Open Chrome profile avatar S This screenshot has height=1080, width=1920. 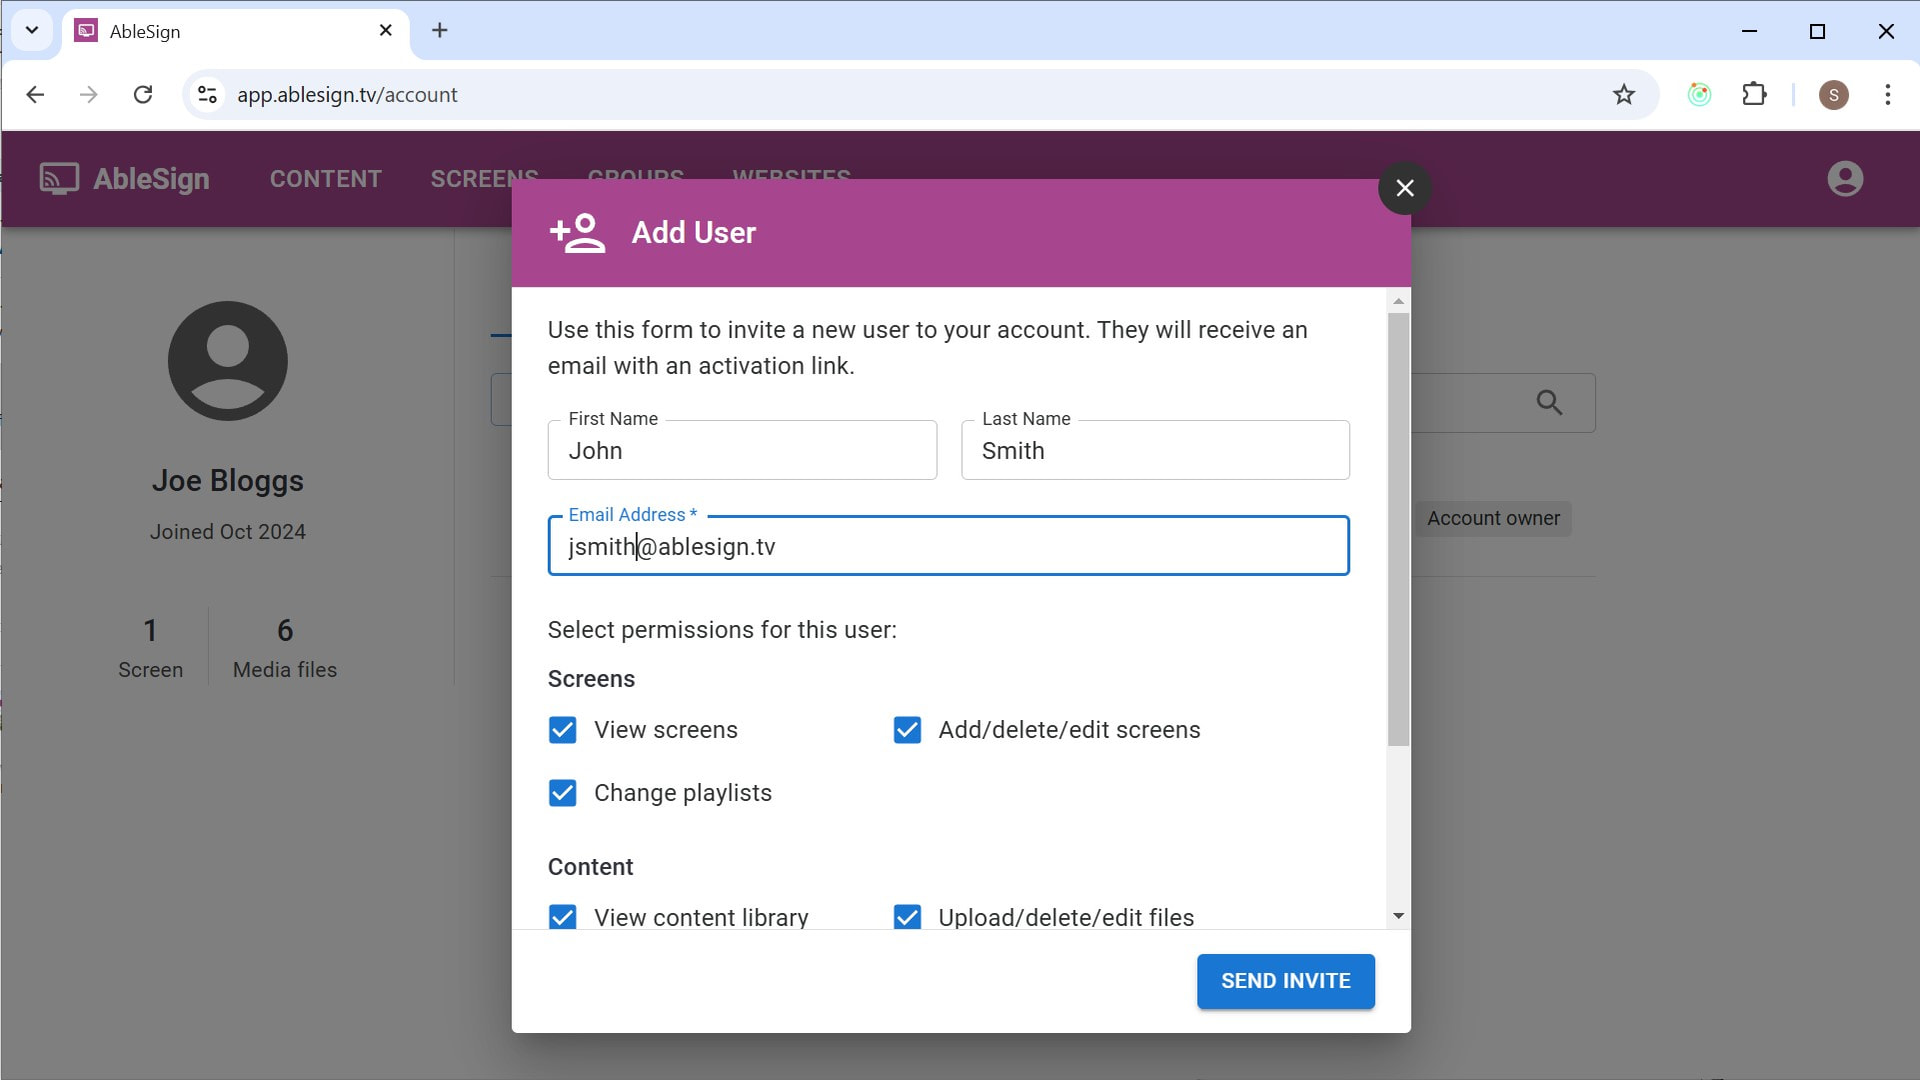pos(1833,95)
